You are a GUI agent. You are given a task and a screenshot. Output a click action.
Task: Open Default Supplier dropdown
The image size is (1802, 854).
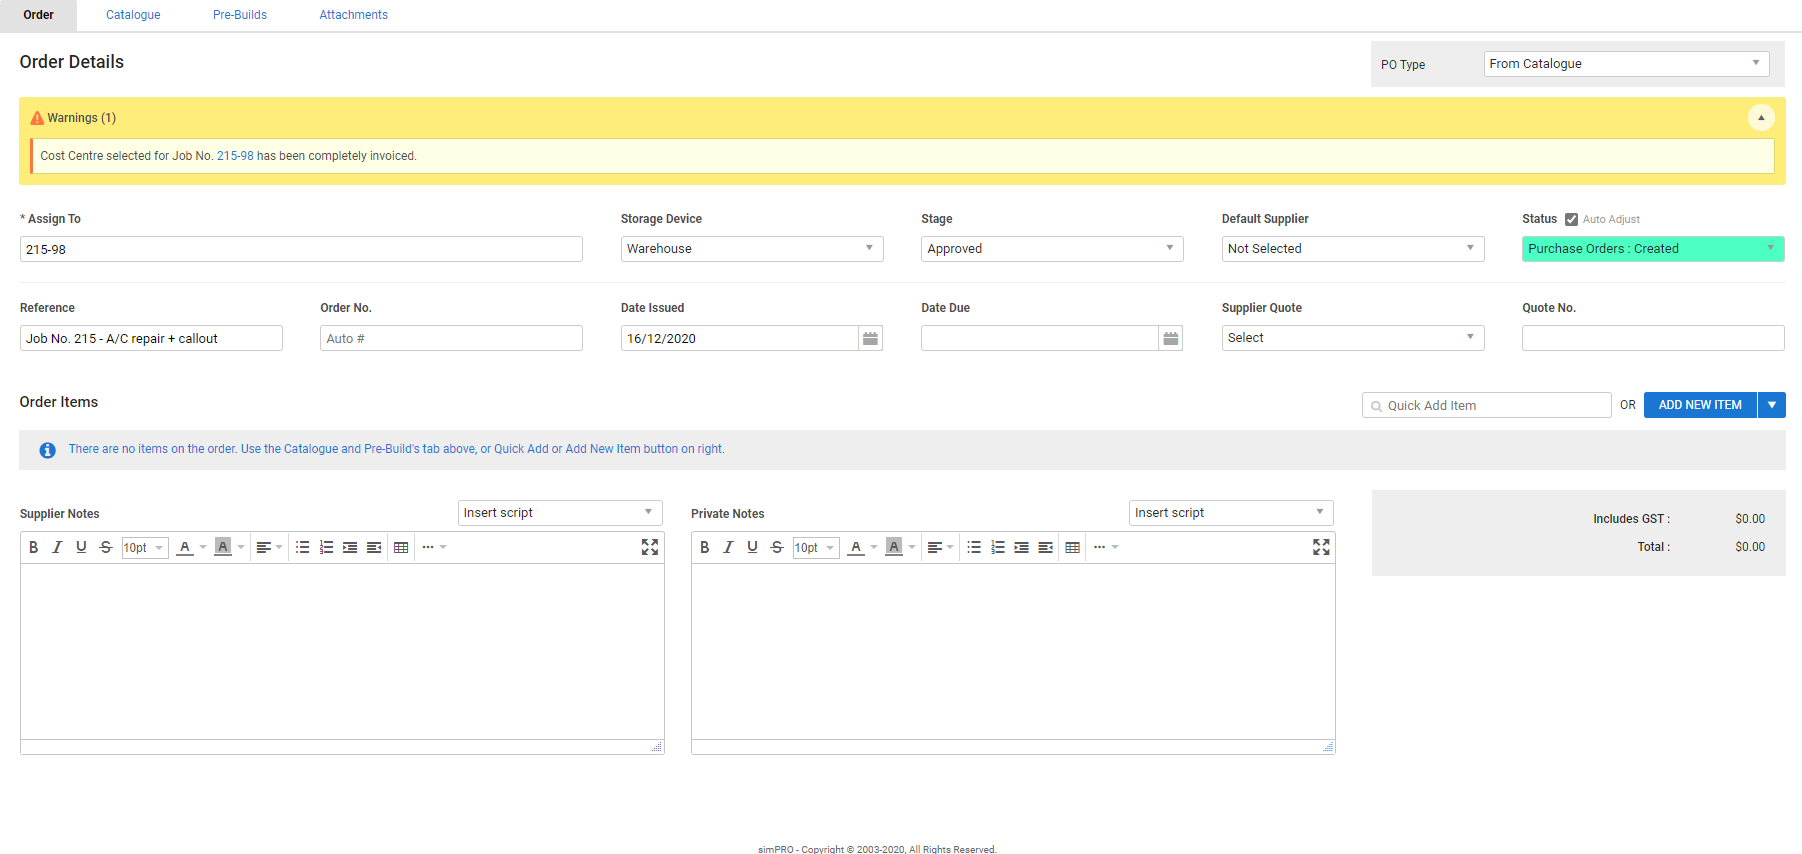tap(1353, 249)
